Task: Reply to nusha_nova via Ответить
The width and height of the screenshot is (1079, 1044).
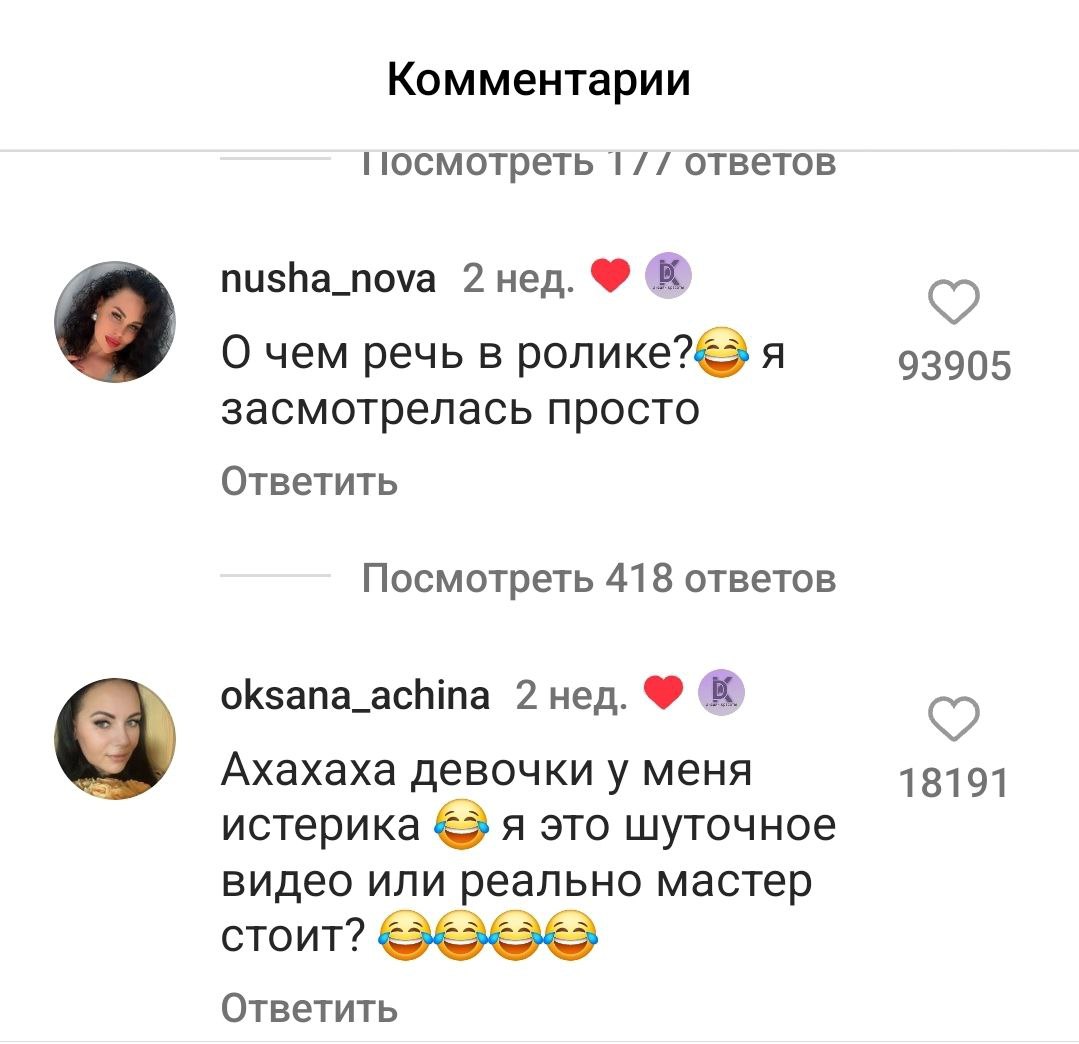Action: (309, 481)
